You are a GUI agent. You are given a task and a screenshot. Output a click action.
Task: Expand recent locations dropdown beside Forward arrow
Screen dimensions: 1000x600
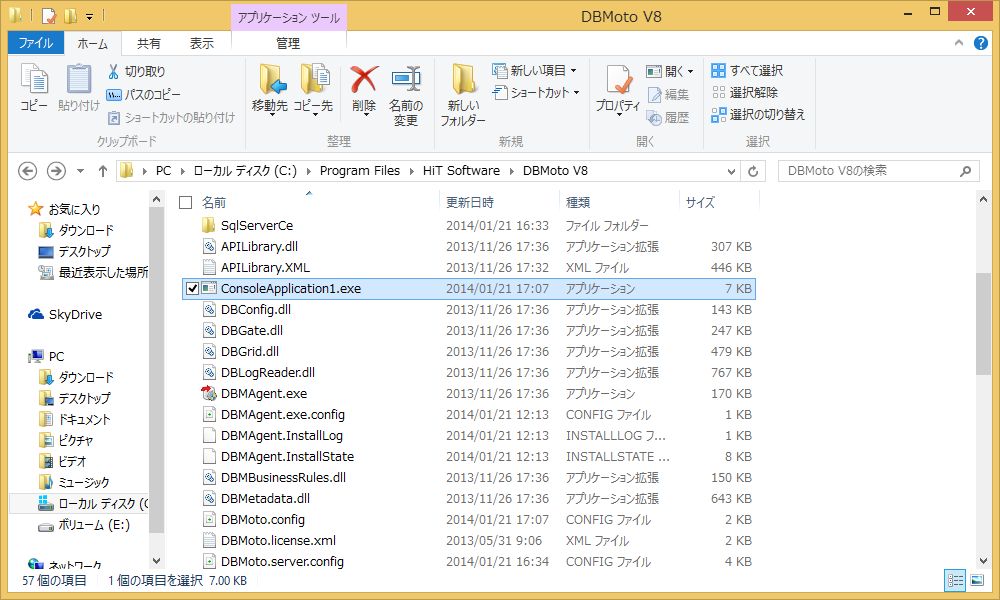click(x=80, y=171)
